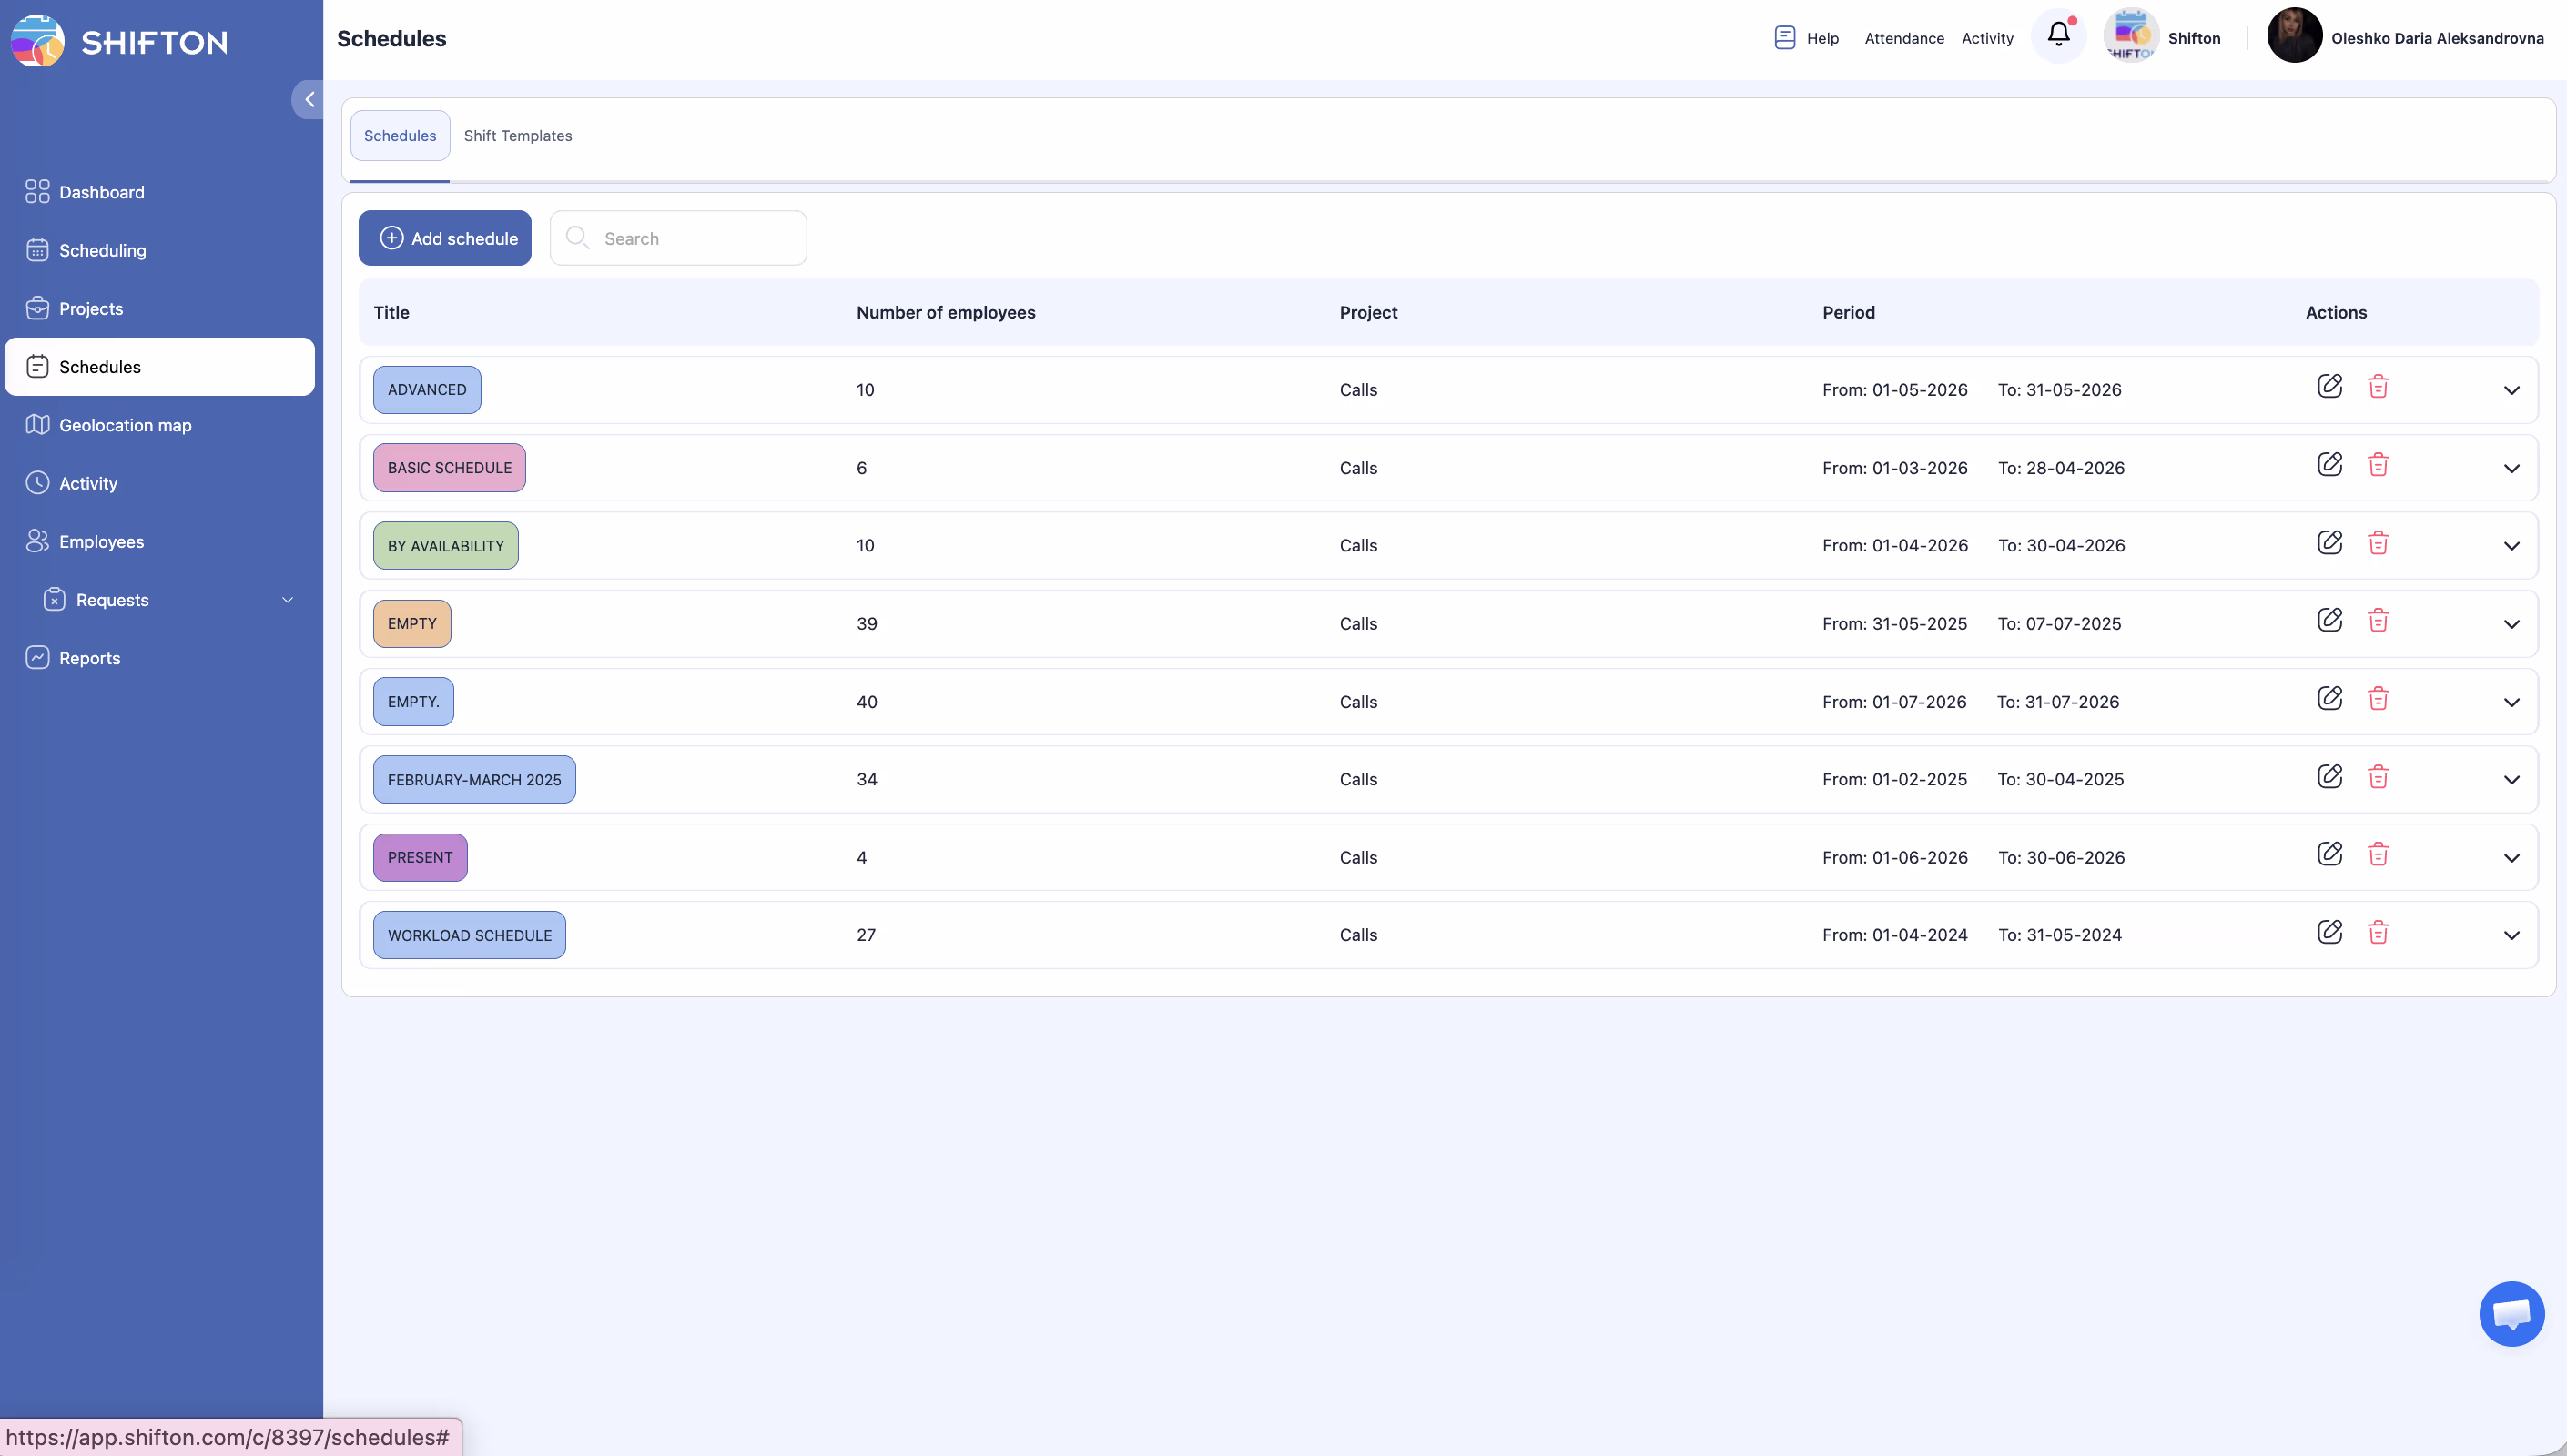Delete the PRESENT schedule

(x=2378, y=854)
